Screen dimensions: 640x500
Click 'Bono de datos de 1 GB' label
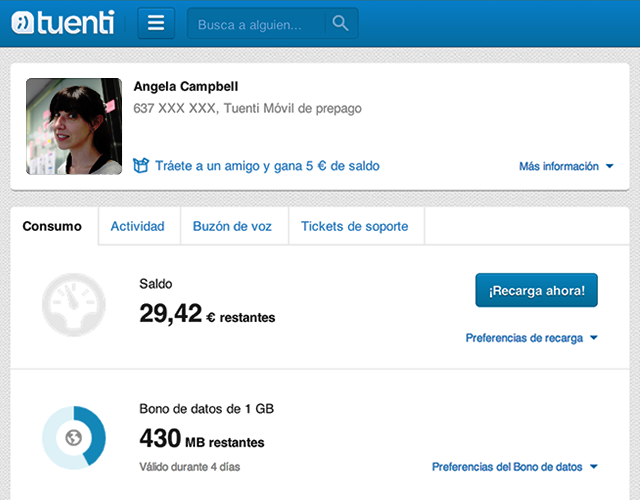[207, 409]
